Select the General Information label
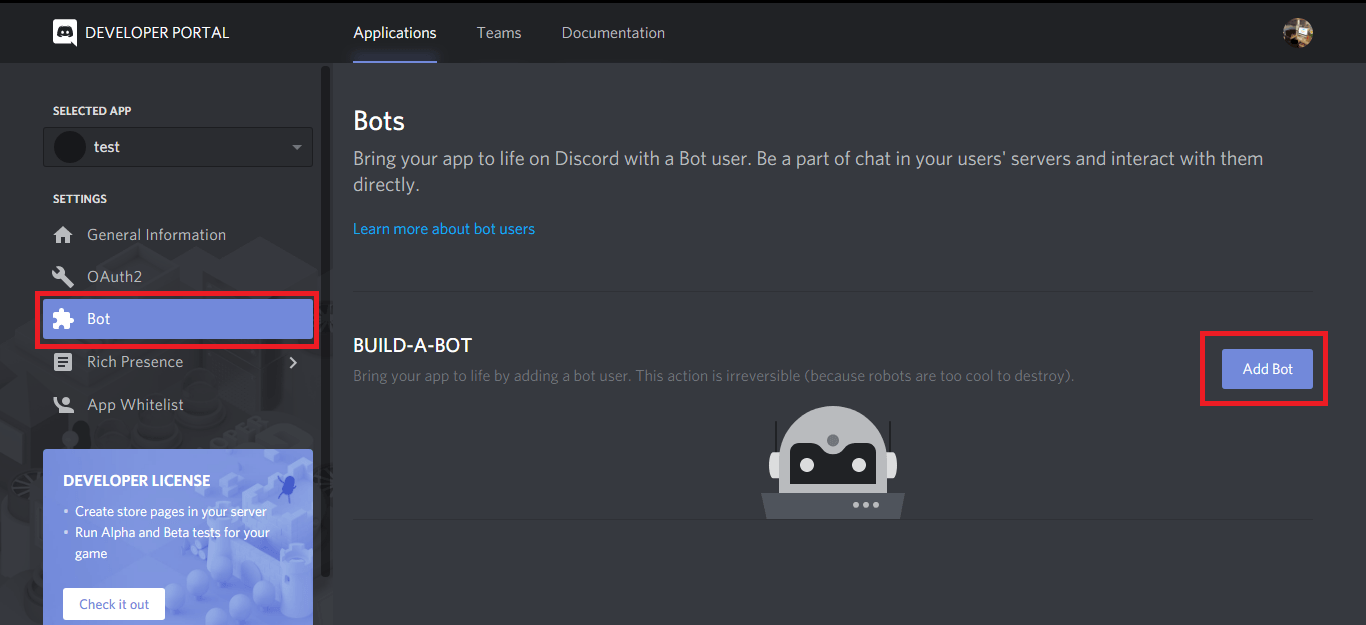 (156, 235)
